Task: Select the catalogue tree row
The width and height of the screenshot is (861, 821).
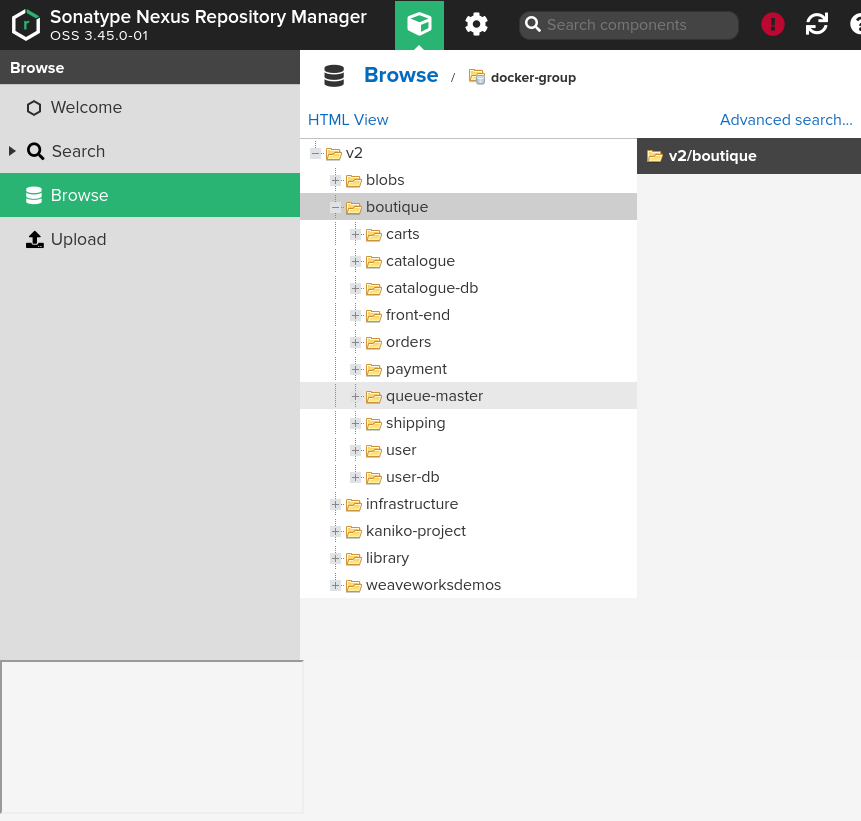Action: click(468, 261)
